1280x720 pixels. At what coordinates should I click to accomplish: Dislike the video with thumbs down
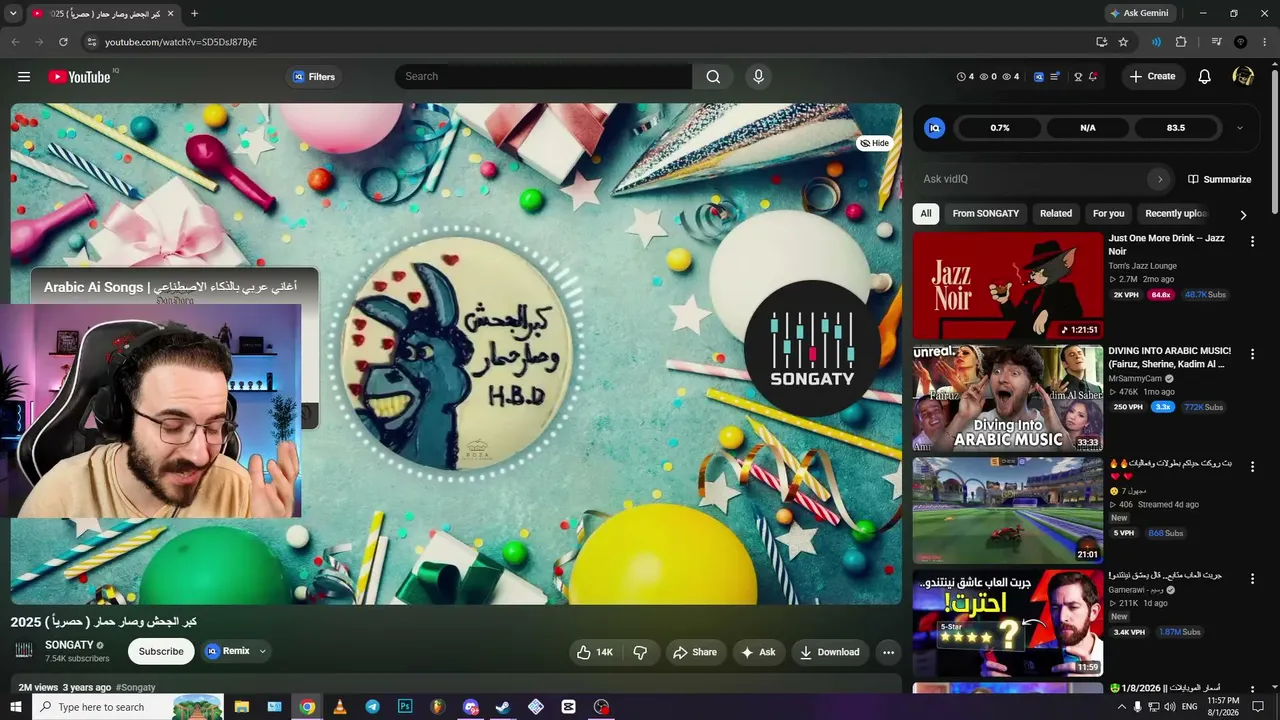tap(641, 652)
